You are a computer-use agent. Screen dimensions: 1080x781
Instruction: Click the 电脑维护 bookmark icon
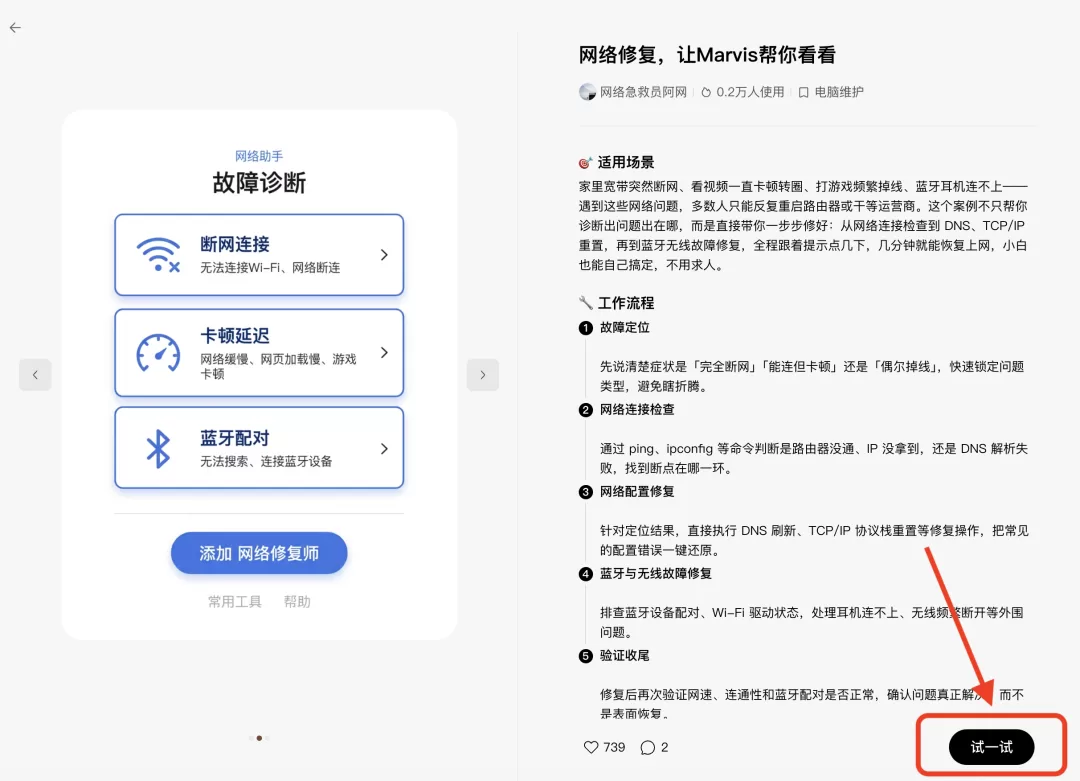tap(803, 92)
